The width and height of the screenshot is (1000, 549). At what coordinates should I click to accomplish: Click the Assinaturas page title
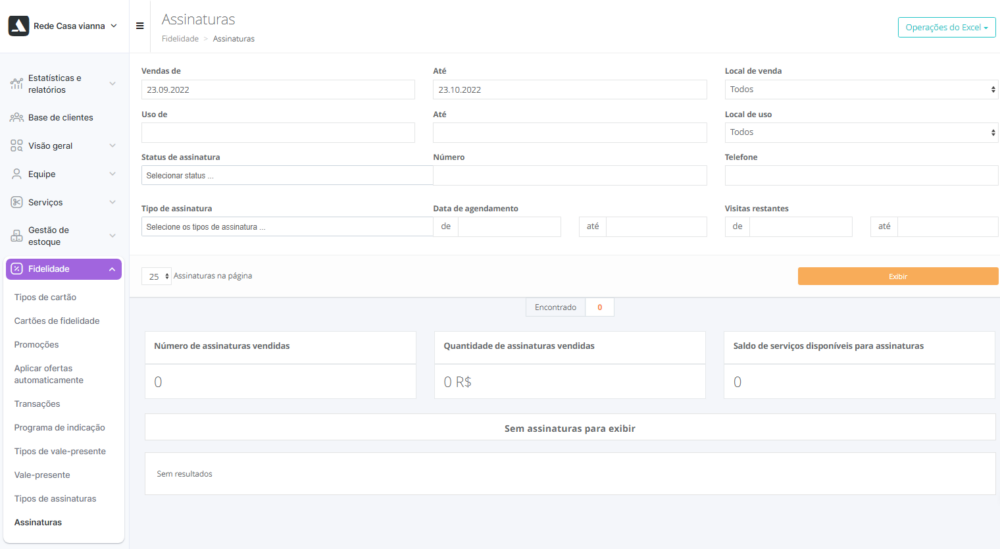tap(198, 19)
